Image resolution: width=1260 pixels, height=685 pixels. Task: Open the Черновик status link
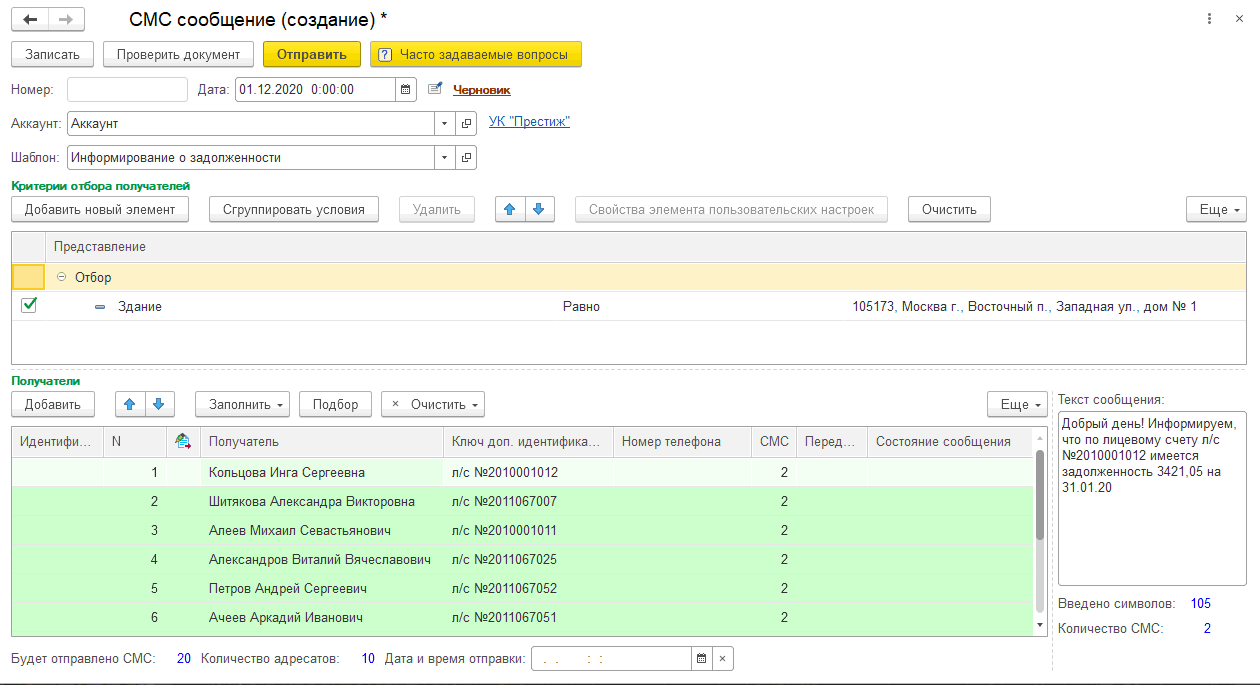pyautogui.click(x=482, y=90)
